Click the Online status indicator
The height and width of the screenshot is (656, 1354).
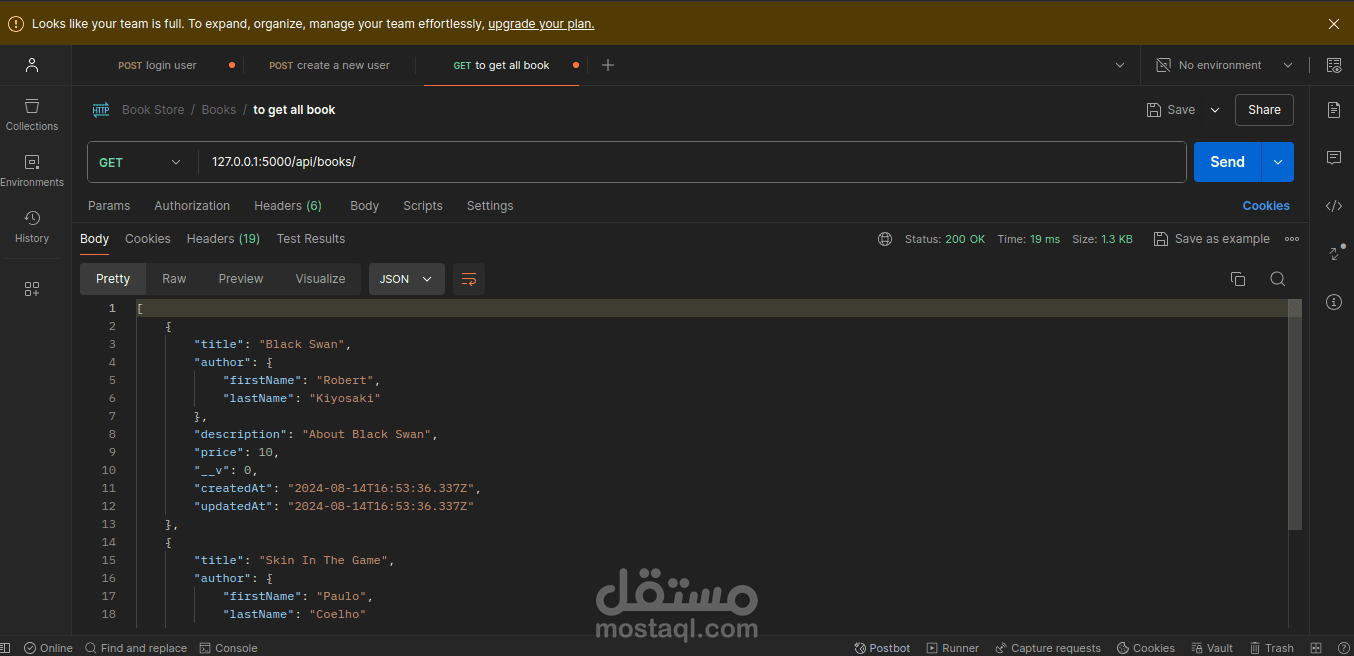click(48, 648)
